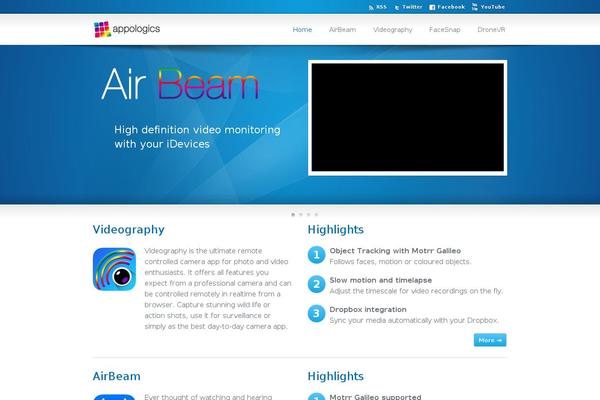
Task: Click the RSS feed icon
Action: [x=371, y=7]
